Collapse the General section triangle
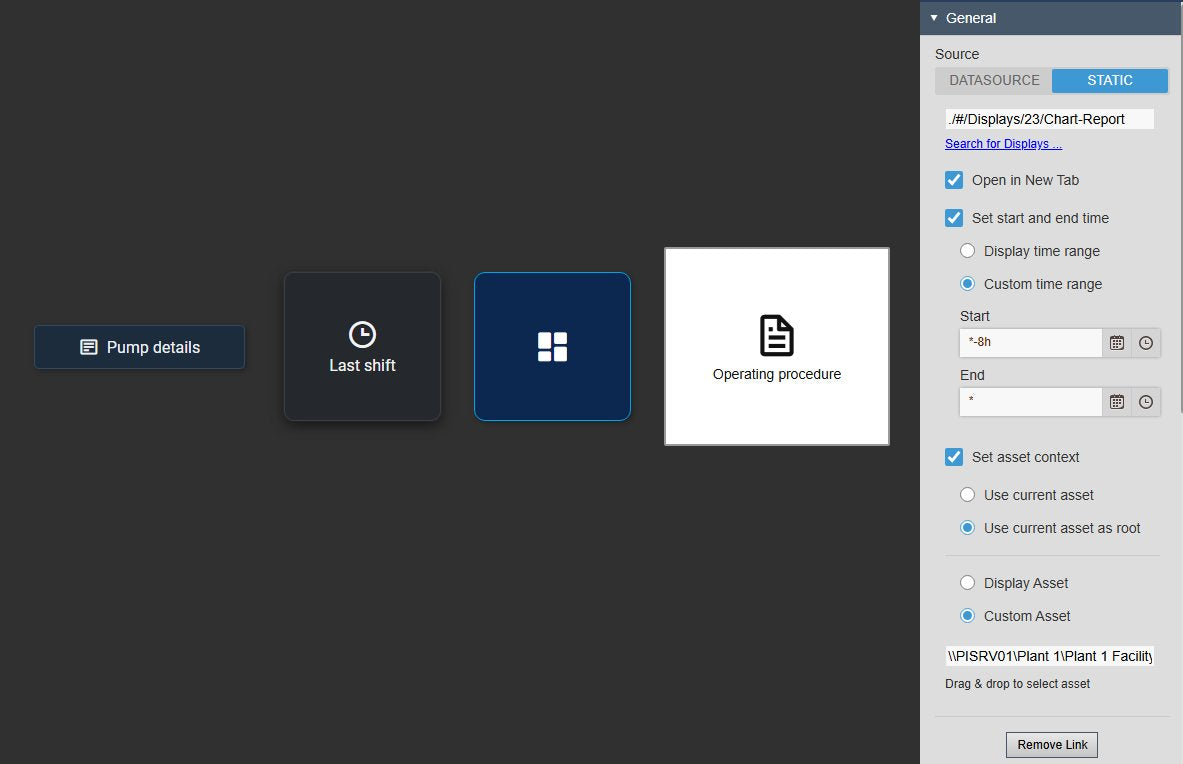This screenshot has width=1183, height=764. pyautogui.click(x=934, y=17)
